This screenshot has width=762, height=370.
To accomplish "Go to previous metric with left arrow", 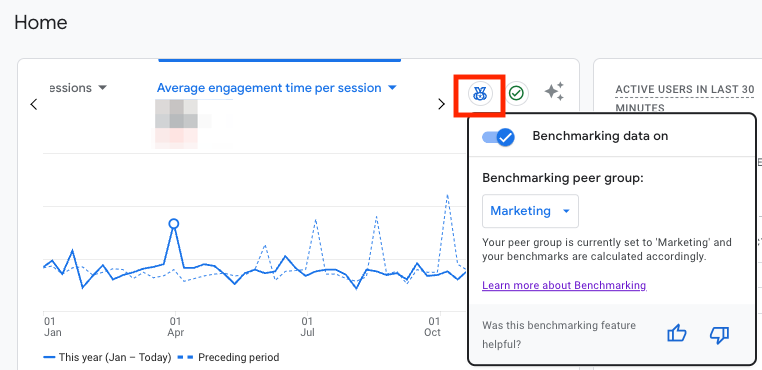I will point(34,104).
